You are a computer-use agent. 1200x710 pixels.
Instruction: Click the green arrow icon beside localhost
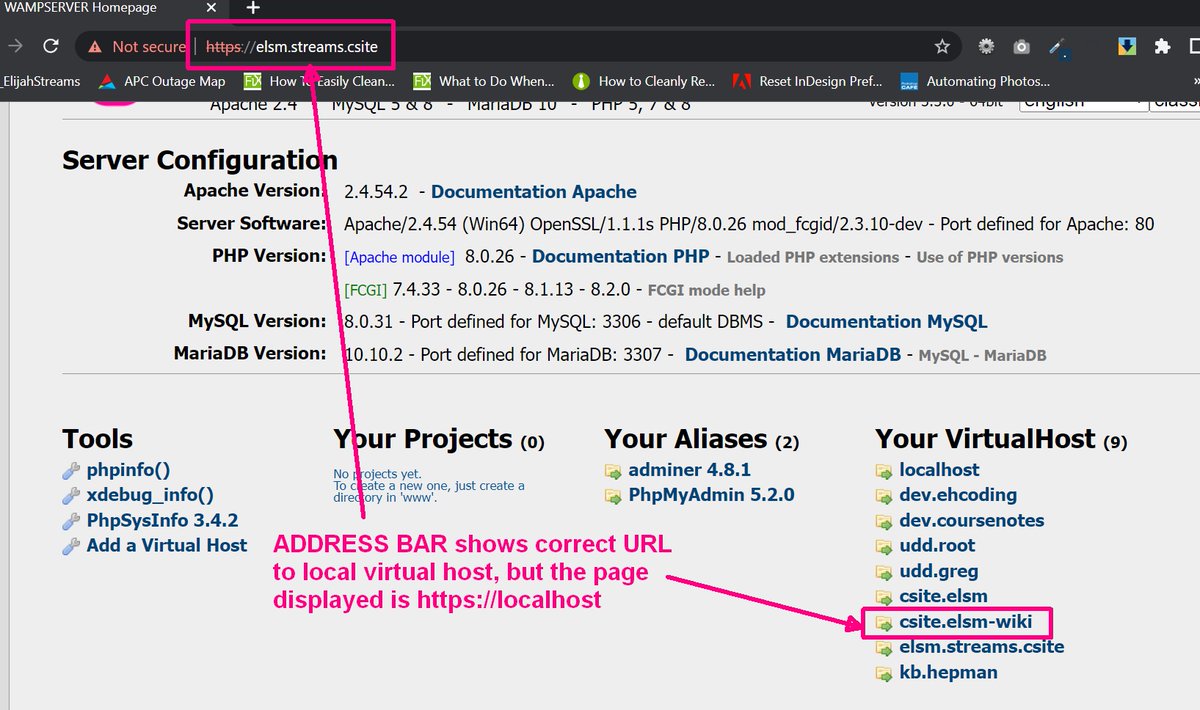coord(885,470)
